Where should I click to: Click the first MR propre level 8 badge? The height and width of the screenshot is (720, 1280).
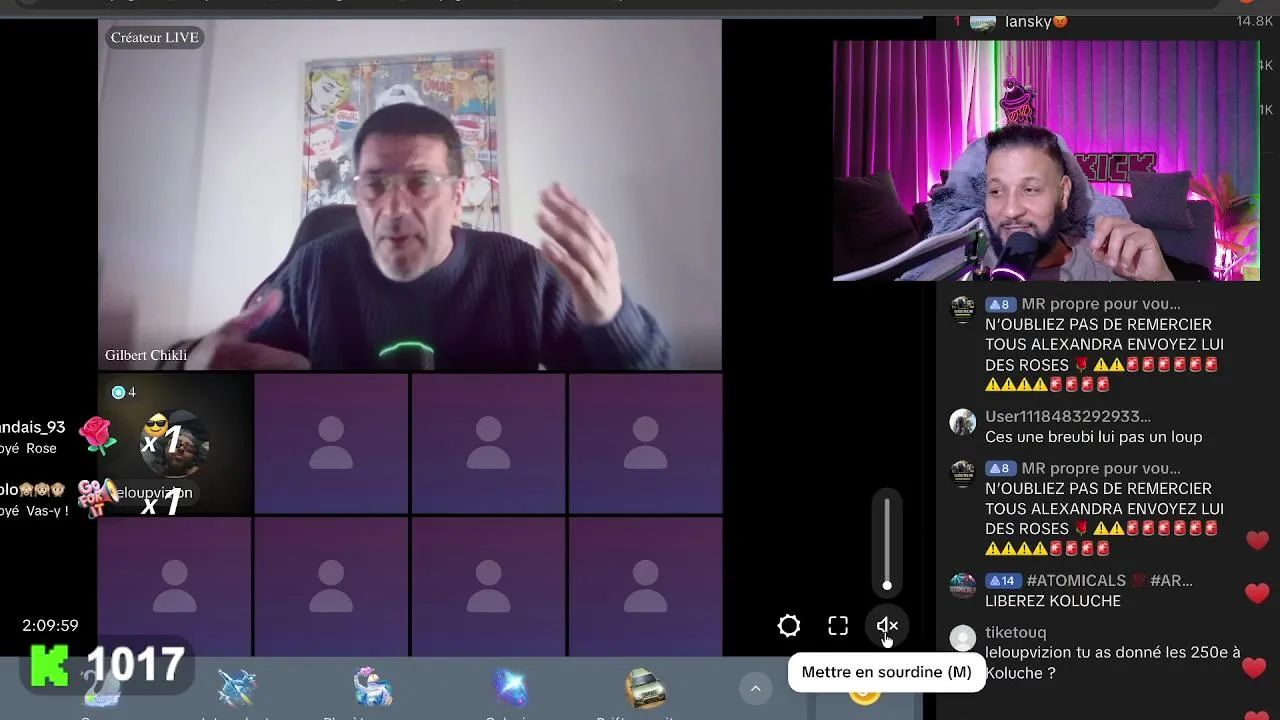[999, 305]
